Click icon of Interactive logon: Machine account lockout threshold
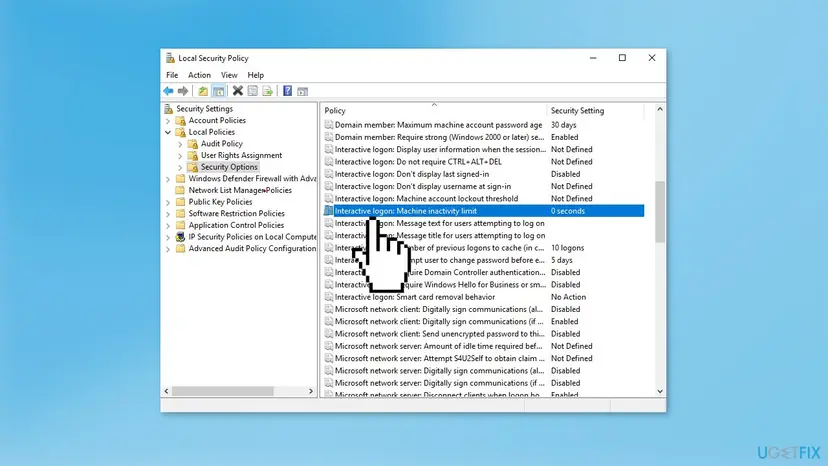The width and height of the screenshot is (828, 466). click(328, 199)
